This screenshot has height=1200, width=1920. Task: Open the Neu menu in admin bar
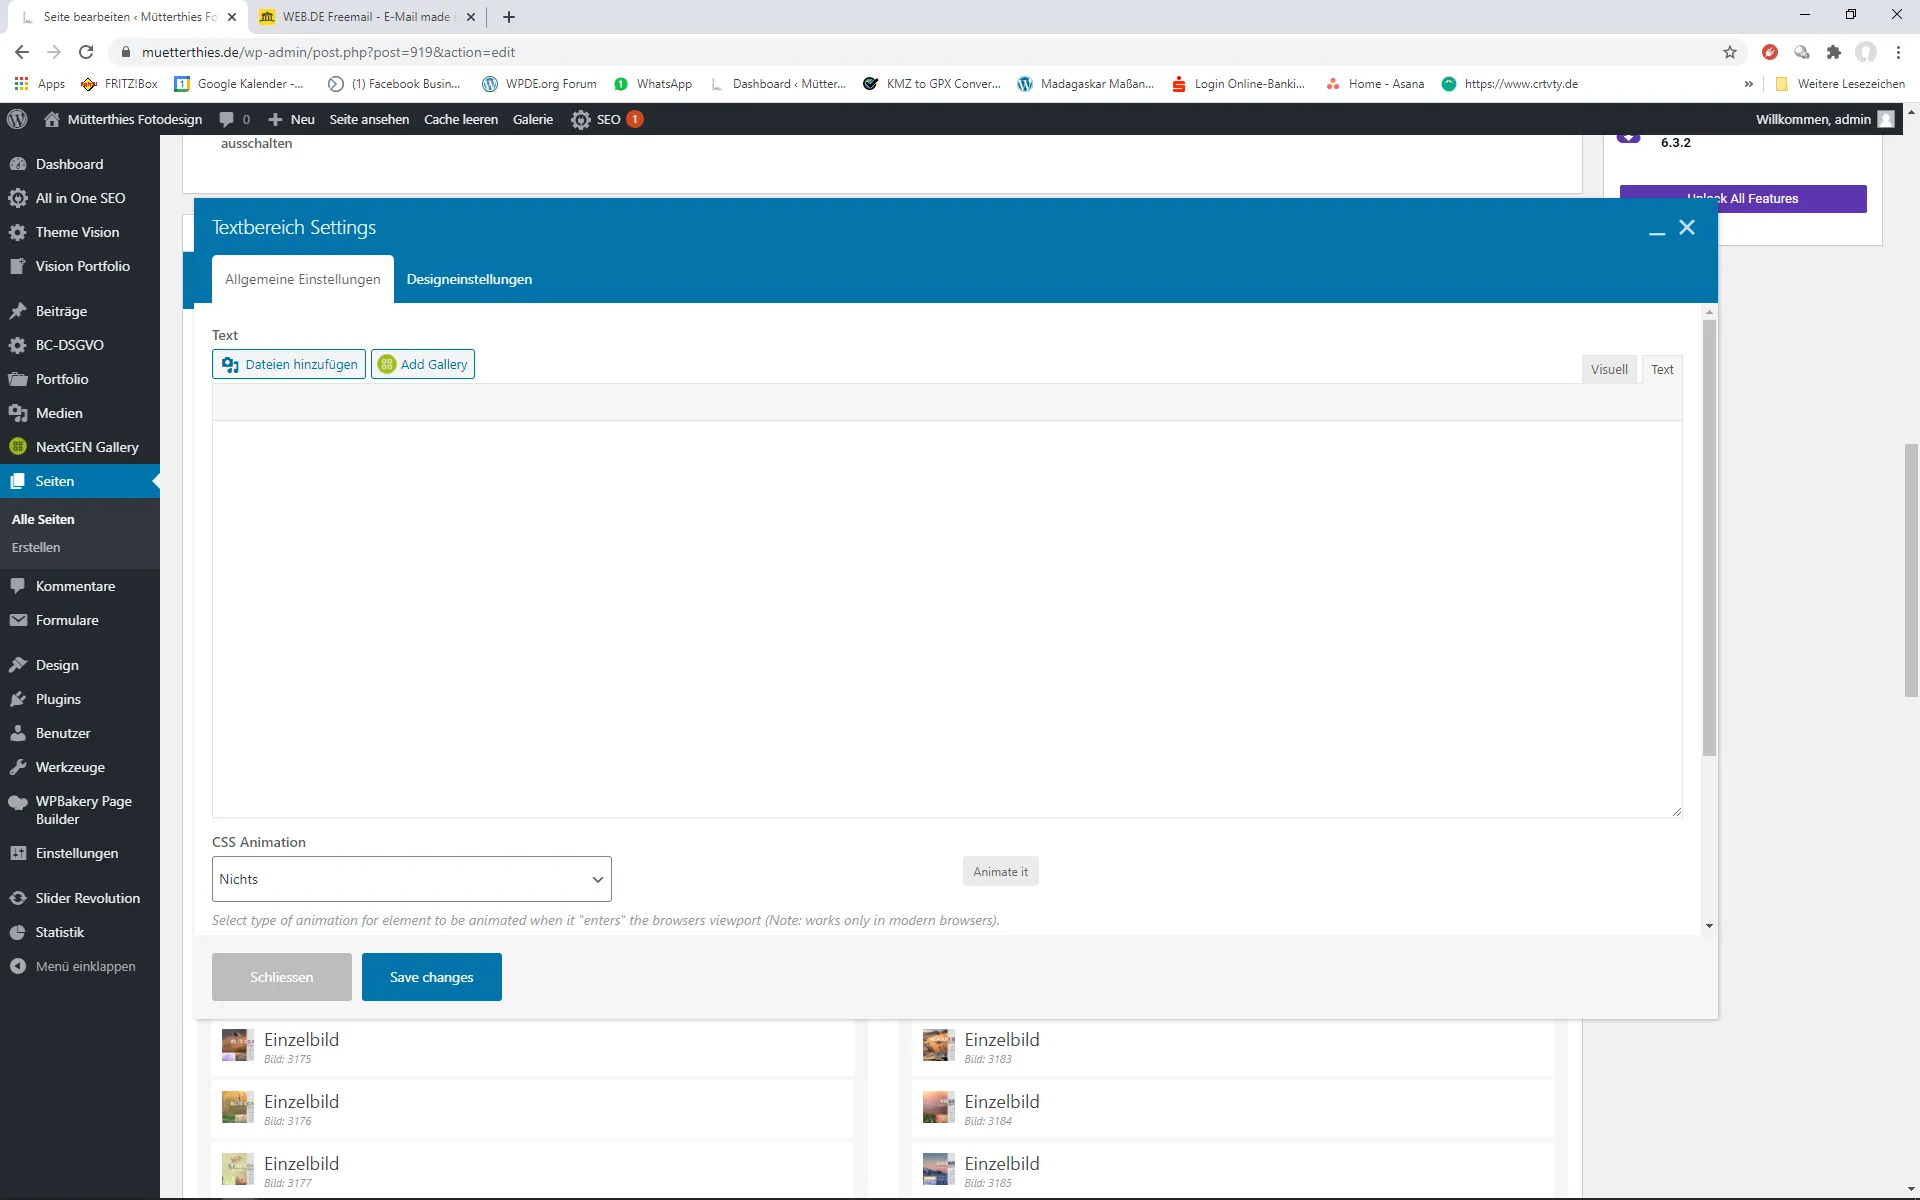(291, 119)
